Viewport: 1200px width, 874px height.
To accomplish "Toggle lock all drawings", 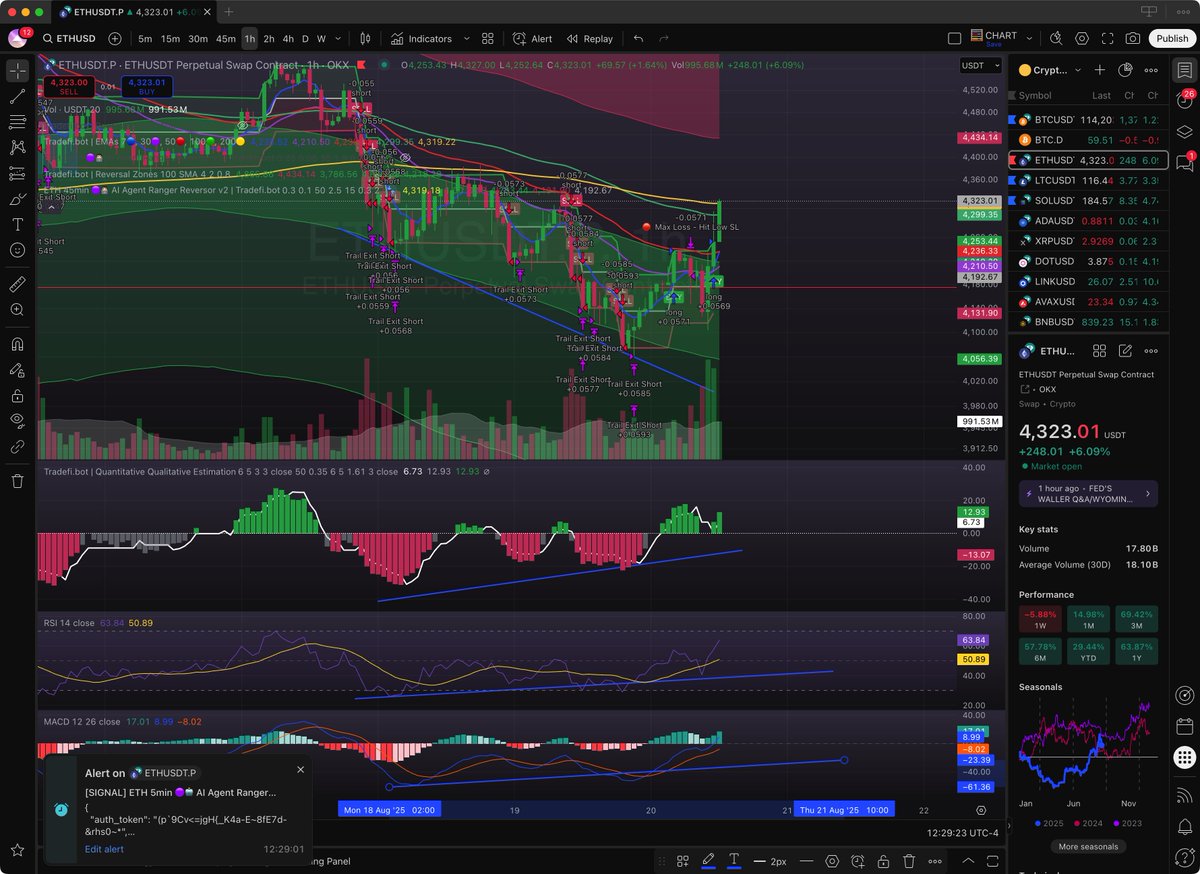I will (17, 395).
